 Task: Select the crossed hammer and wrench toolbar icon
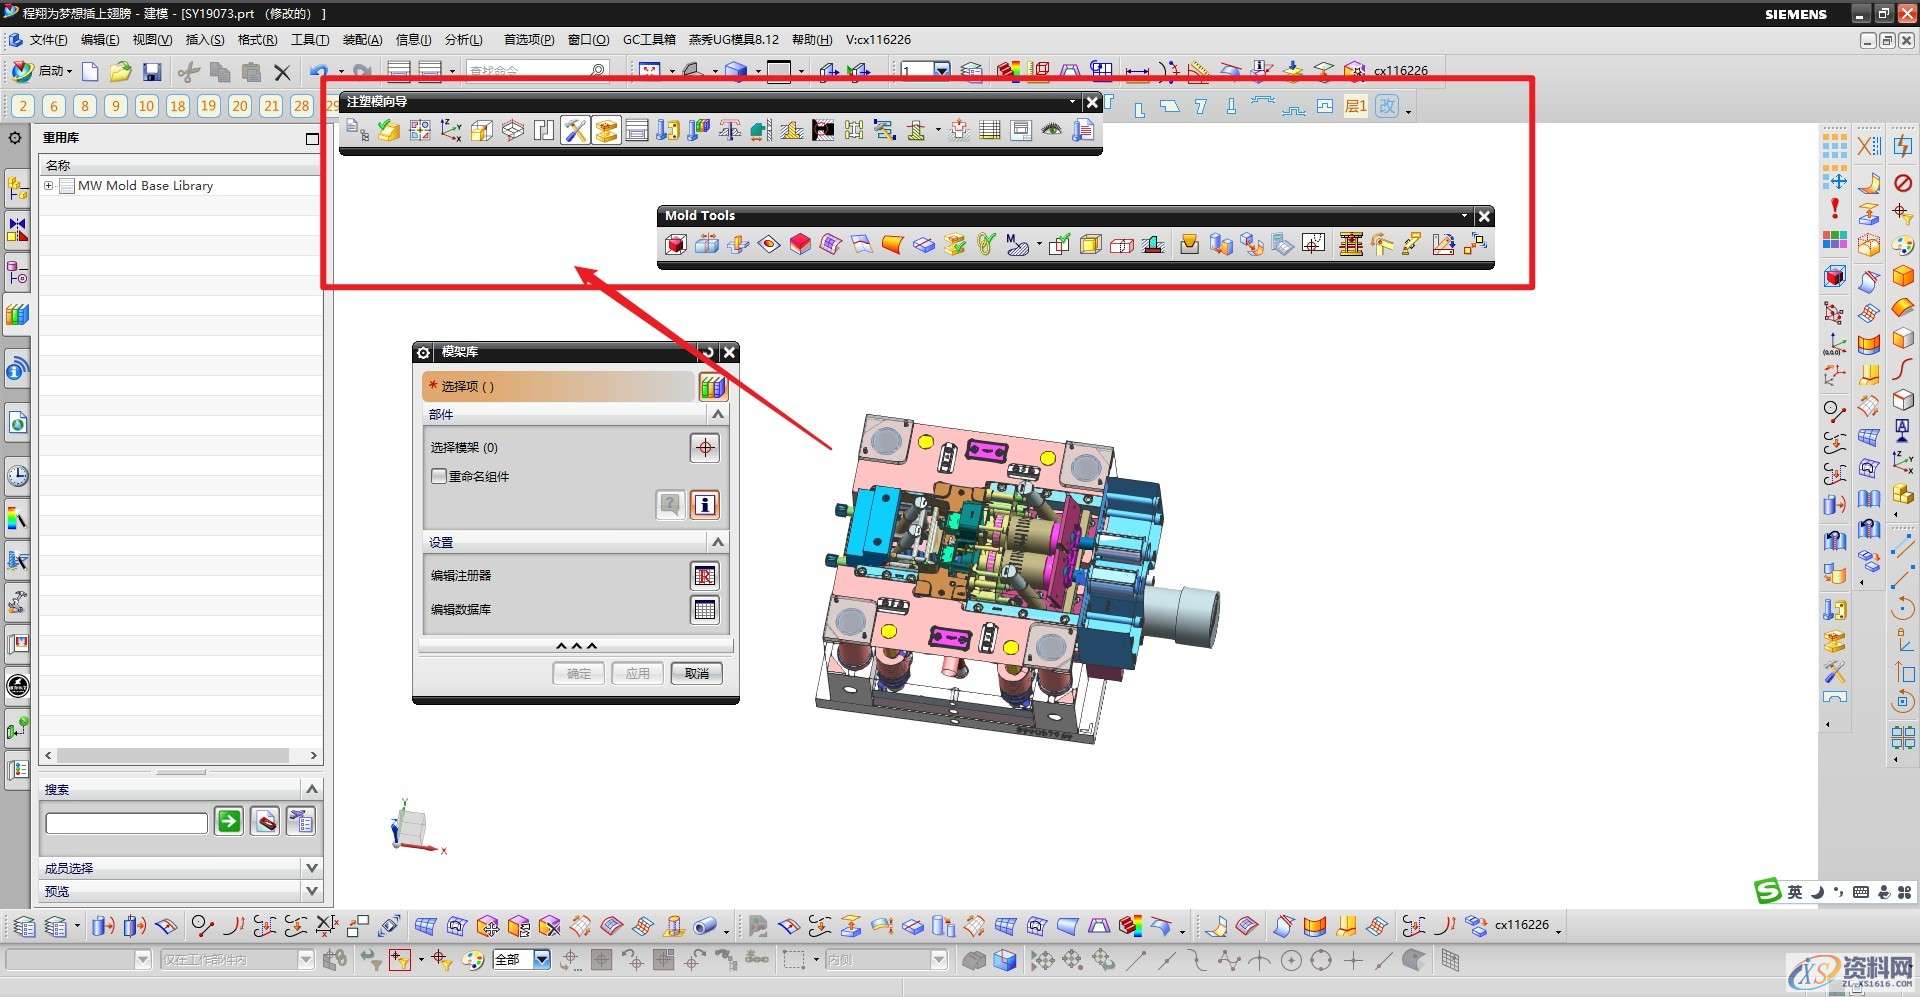[575, 130]
